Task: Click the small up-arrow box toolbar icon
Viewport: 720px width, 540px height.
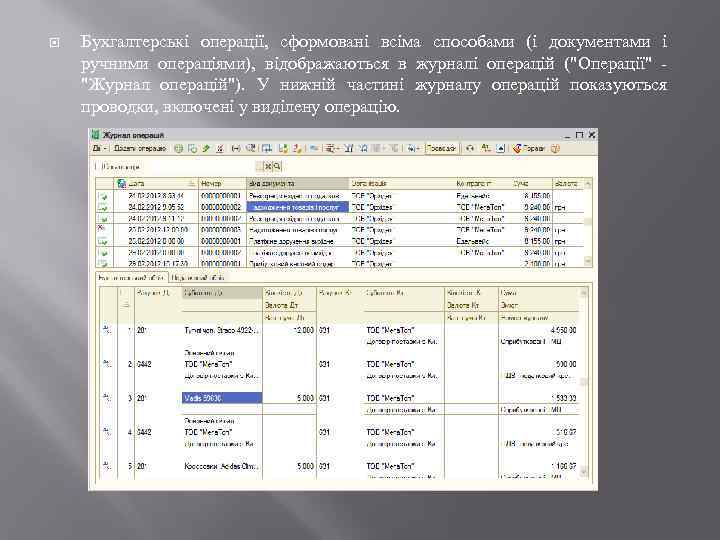Action: pyautogui.click(x=501, y=148)
